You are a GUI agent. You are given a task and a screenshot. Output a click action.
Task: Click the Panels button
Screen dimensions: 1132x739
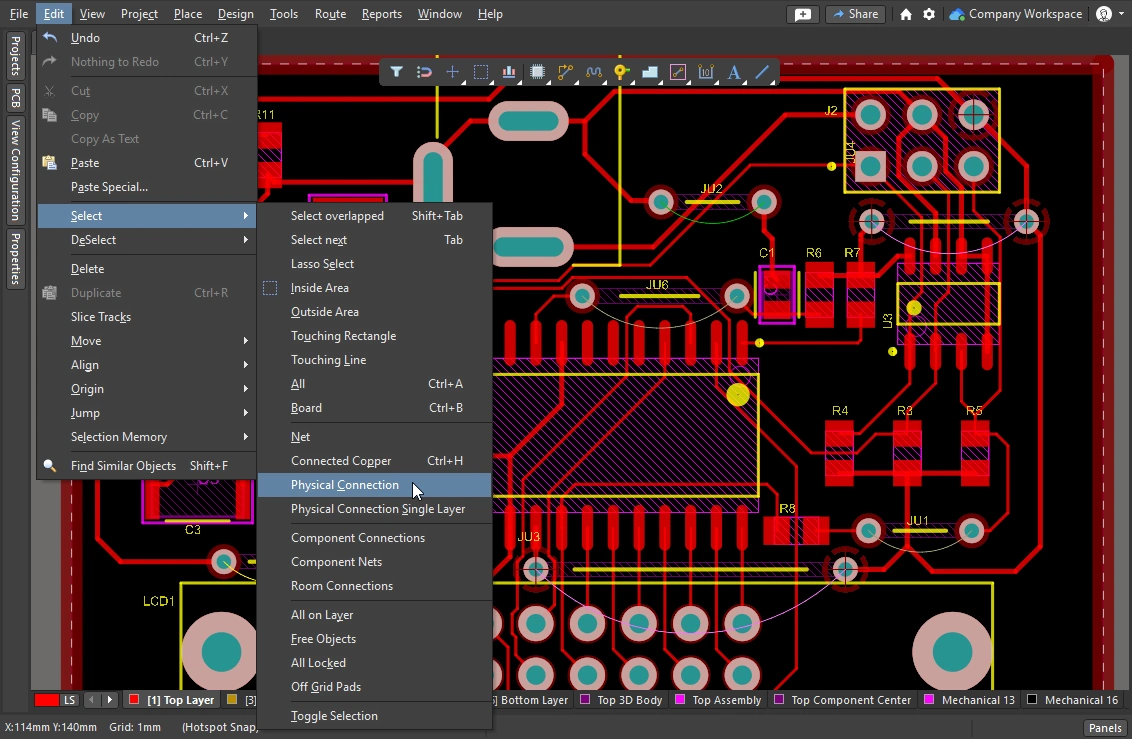tap(1105, 727)
